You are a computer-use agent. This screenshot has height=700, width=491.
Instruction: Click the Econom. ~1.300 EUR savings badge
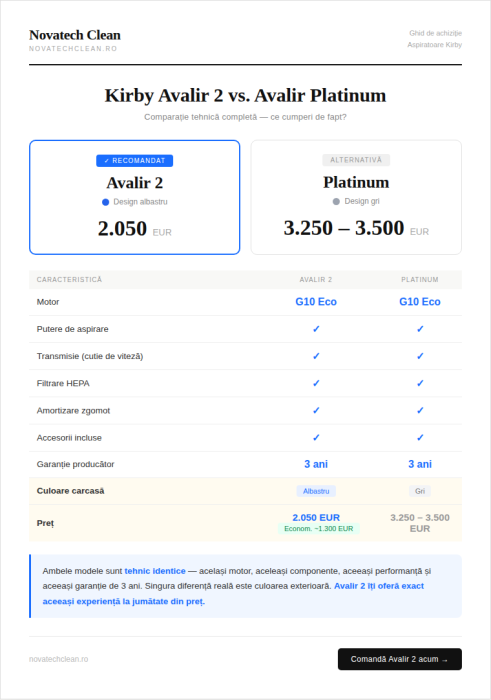(319, 529)
